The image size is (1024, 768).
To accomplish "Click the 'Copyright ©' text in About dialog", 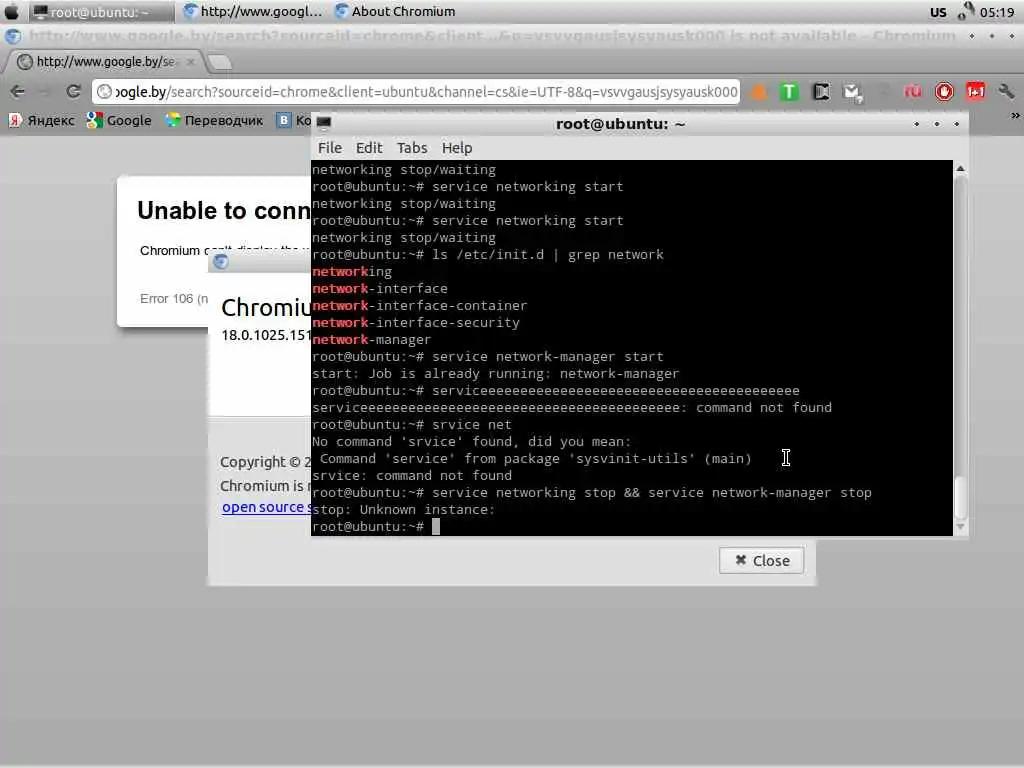I will (265, 462).
